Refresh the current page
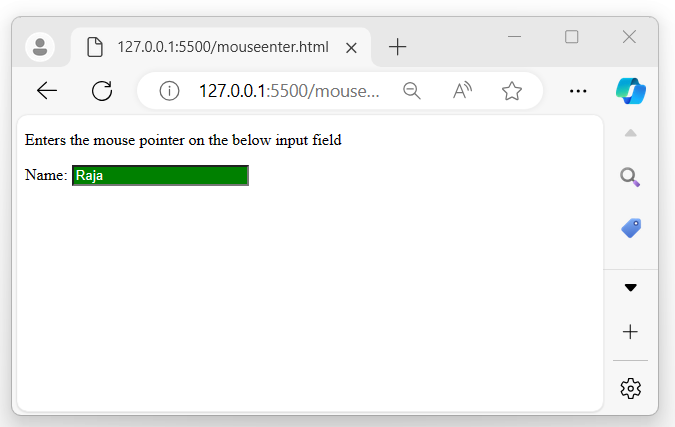 click(101, 91)
